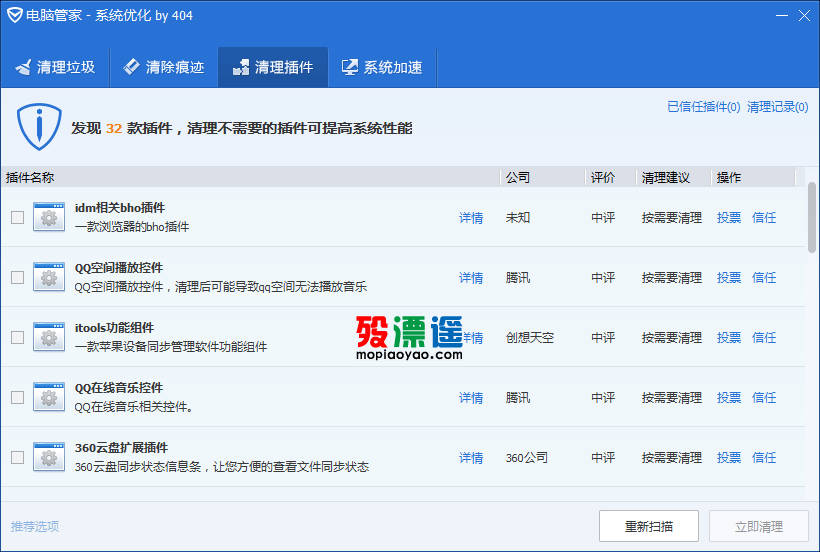
Task: Click the plugin icon for QQ空间播放控件
Action: (x=49, y=277)
